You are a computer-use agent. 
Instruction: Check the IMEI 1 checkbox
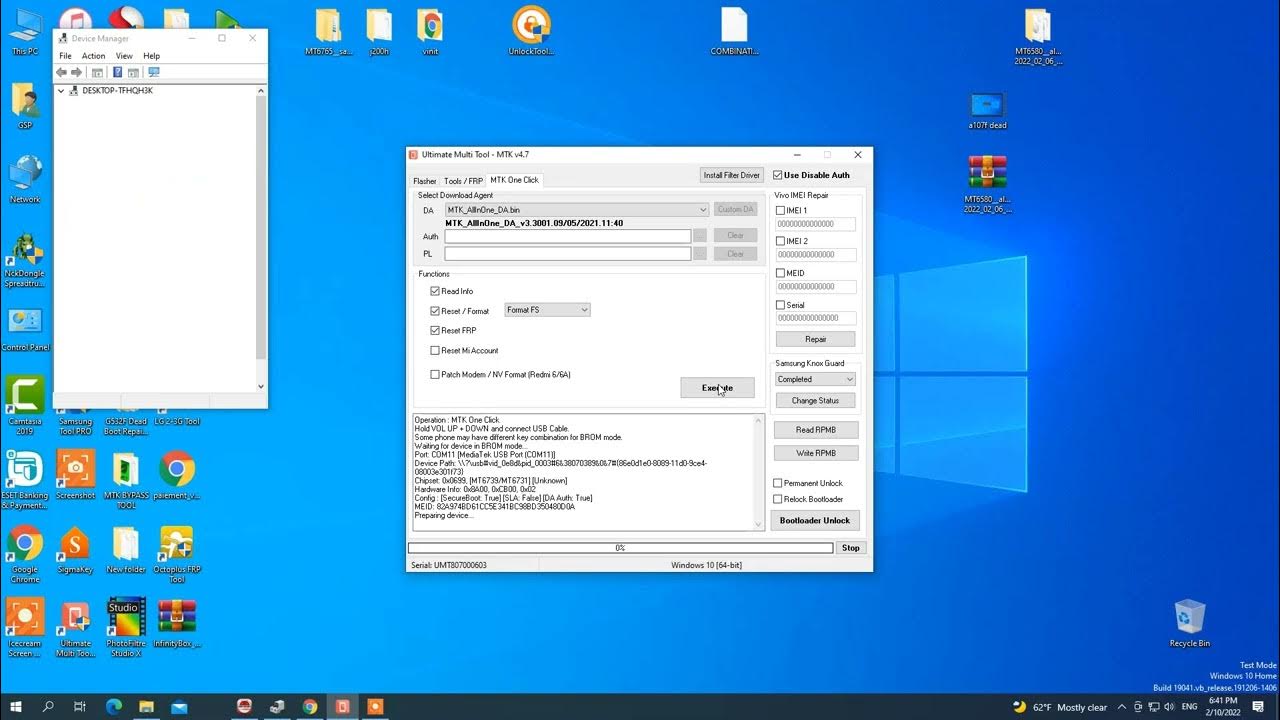[780, 210]
